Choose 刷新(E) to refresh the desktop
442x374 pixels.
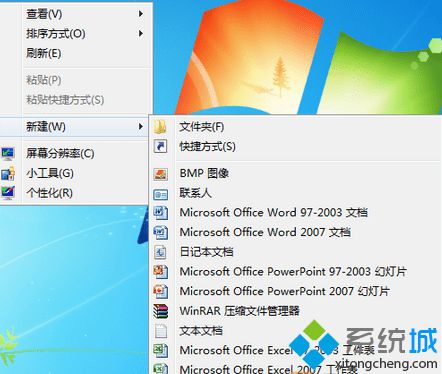[76, 53]
